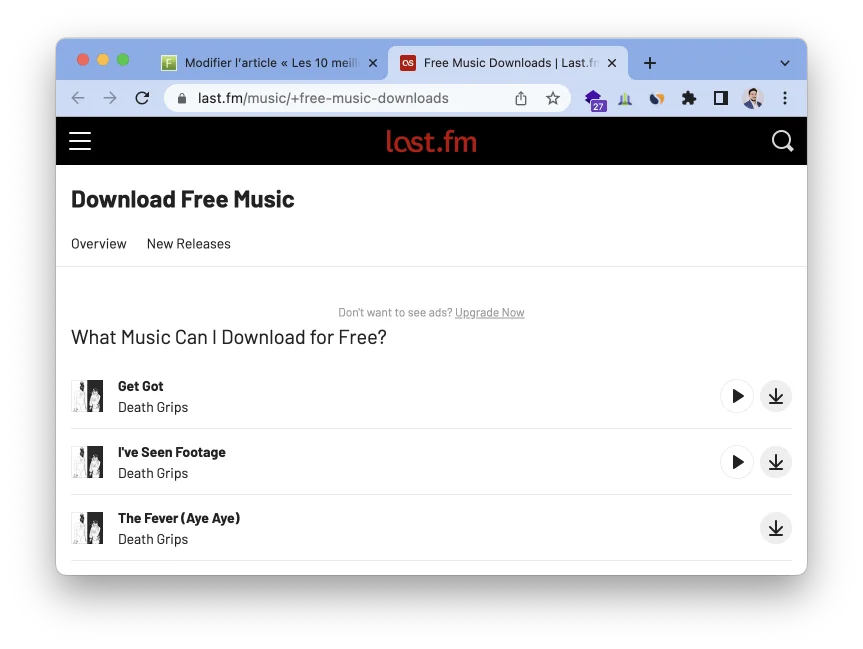Open the purple extension with badge 27
The width and height of the screenshot is (863, 649).
coord(595,100)
